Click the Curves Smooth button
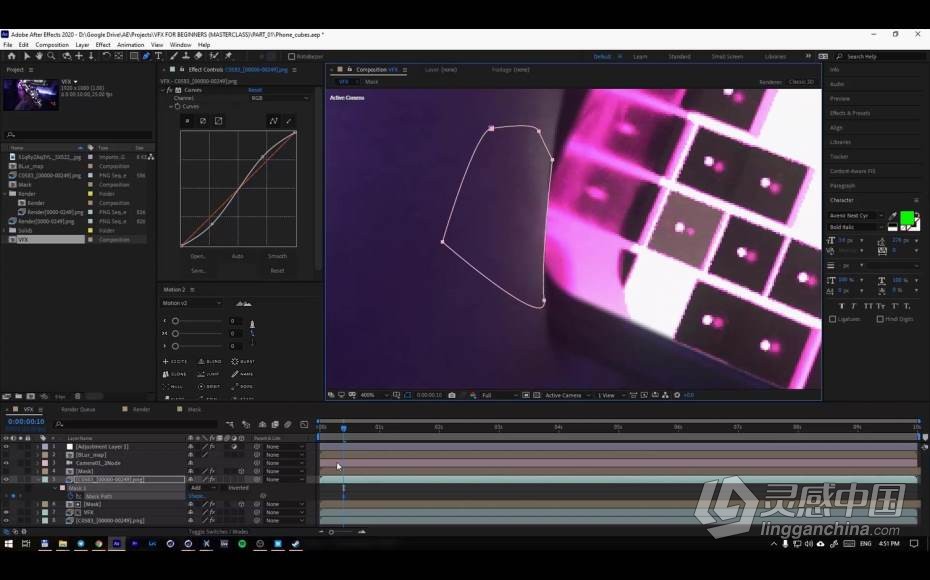The image size is (930, 580). pos(277,256)
